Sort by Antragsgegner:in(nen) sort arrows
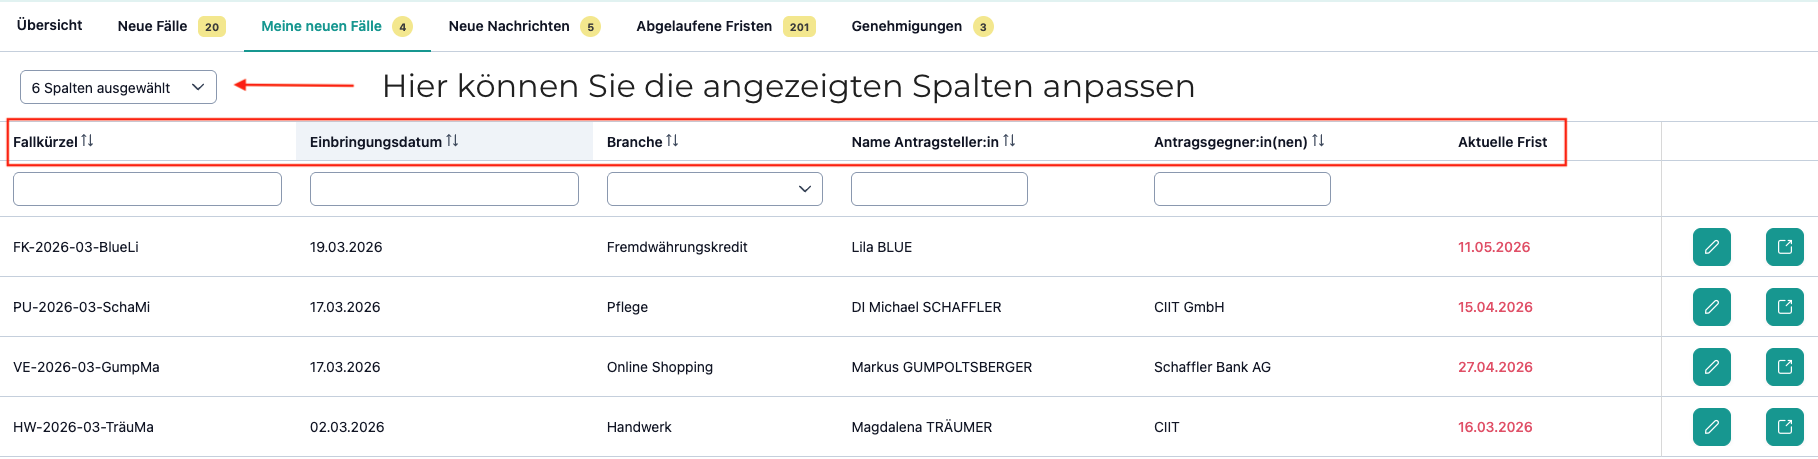Viewport: 1818px width, 459px height. coord(1318,141)
